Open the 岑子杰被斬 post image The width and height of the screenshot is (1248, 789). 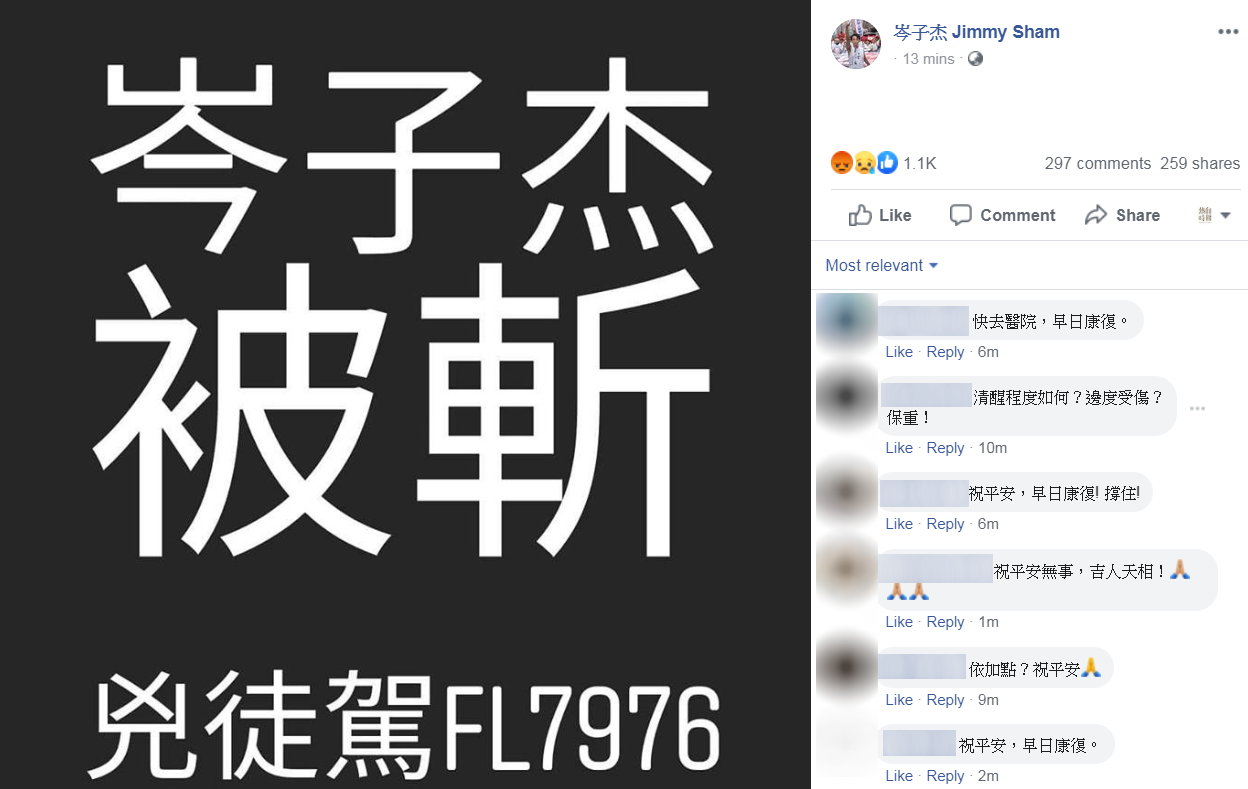[x=405, y=394]
